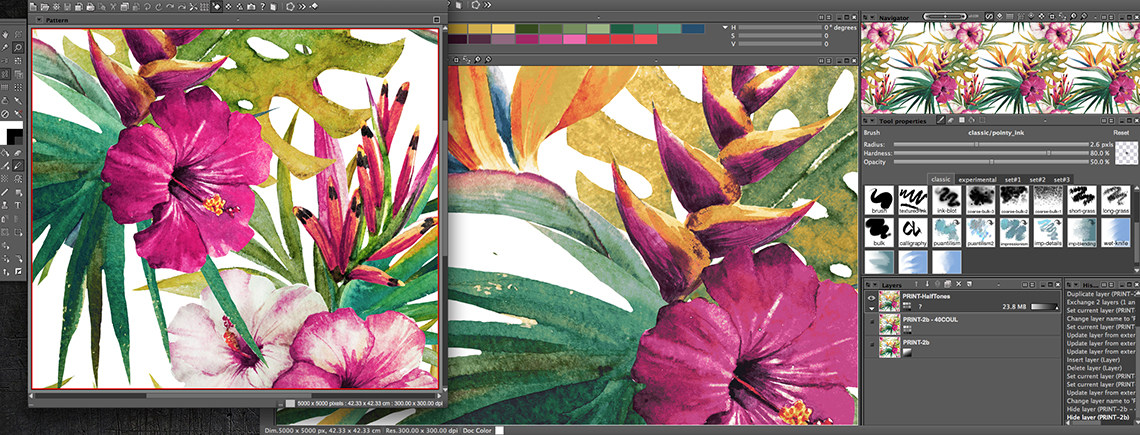Click the gear settings icon in top toolbar
This screenshot has height=435, width=1140.
click(x=56, y=7)
